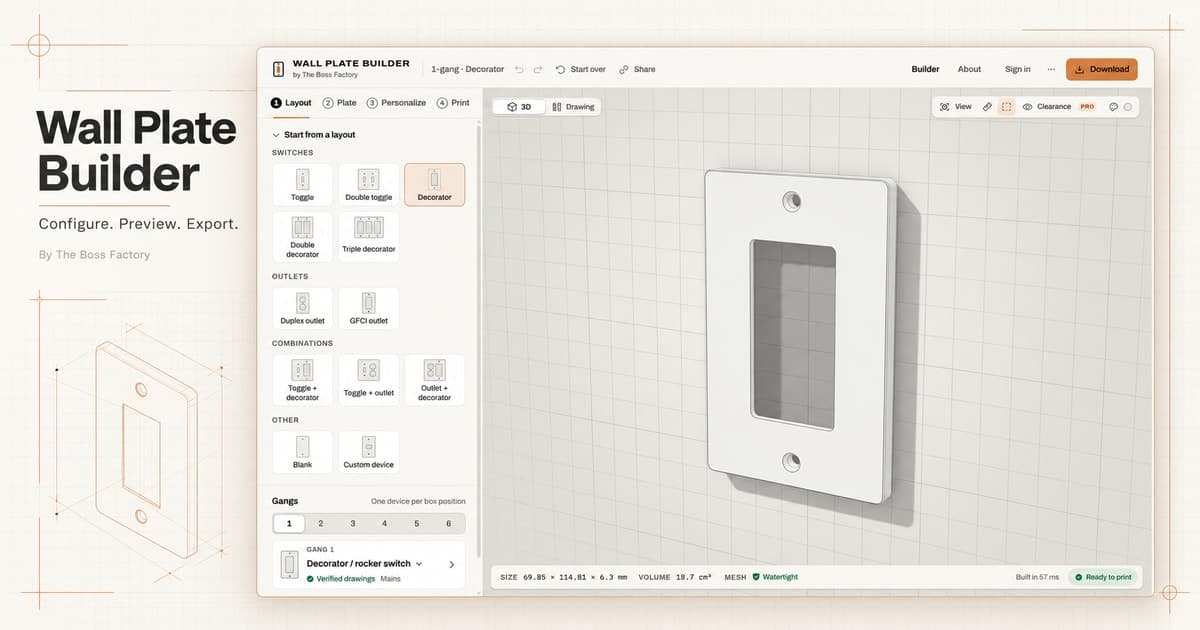Click the Watertight shield icon
Screen dimensions: 1200x630
[x=756, y=577]
